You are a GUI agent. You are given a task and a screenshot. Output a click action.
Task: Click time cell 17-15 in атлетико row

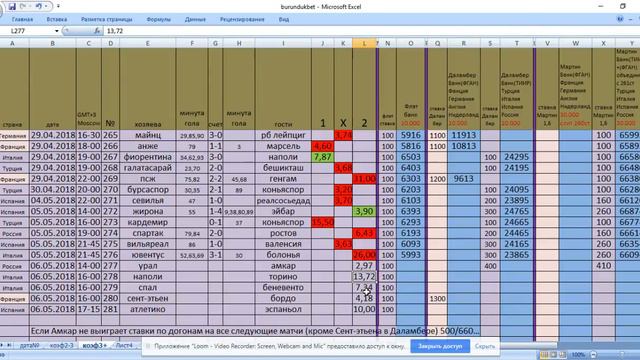(89, 309)
